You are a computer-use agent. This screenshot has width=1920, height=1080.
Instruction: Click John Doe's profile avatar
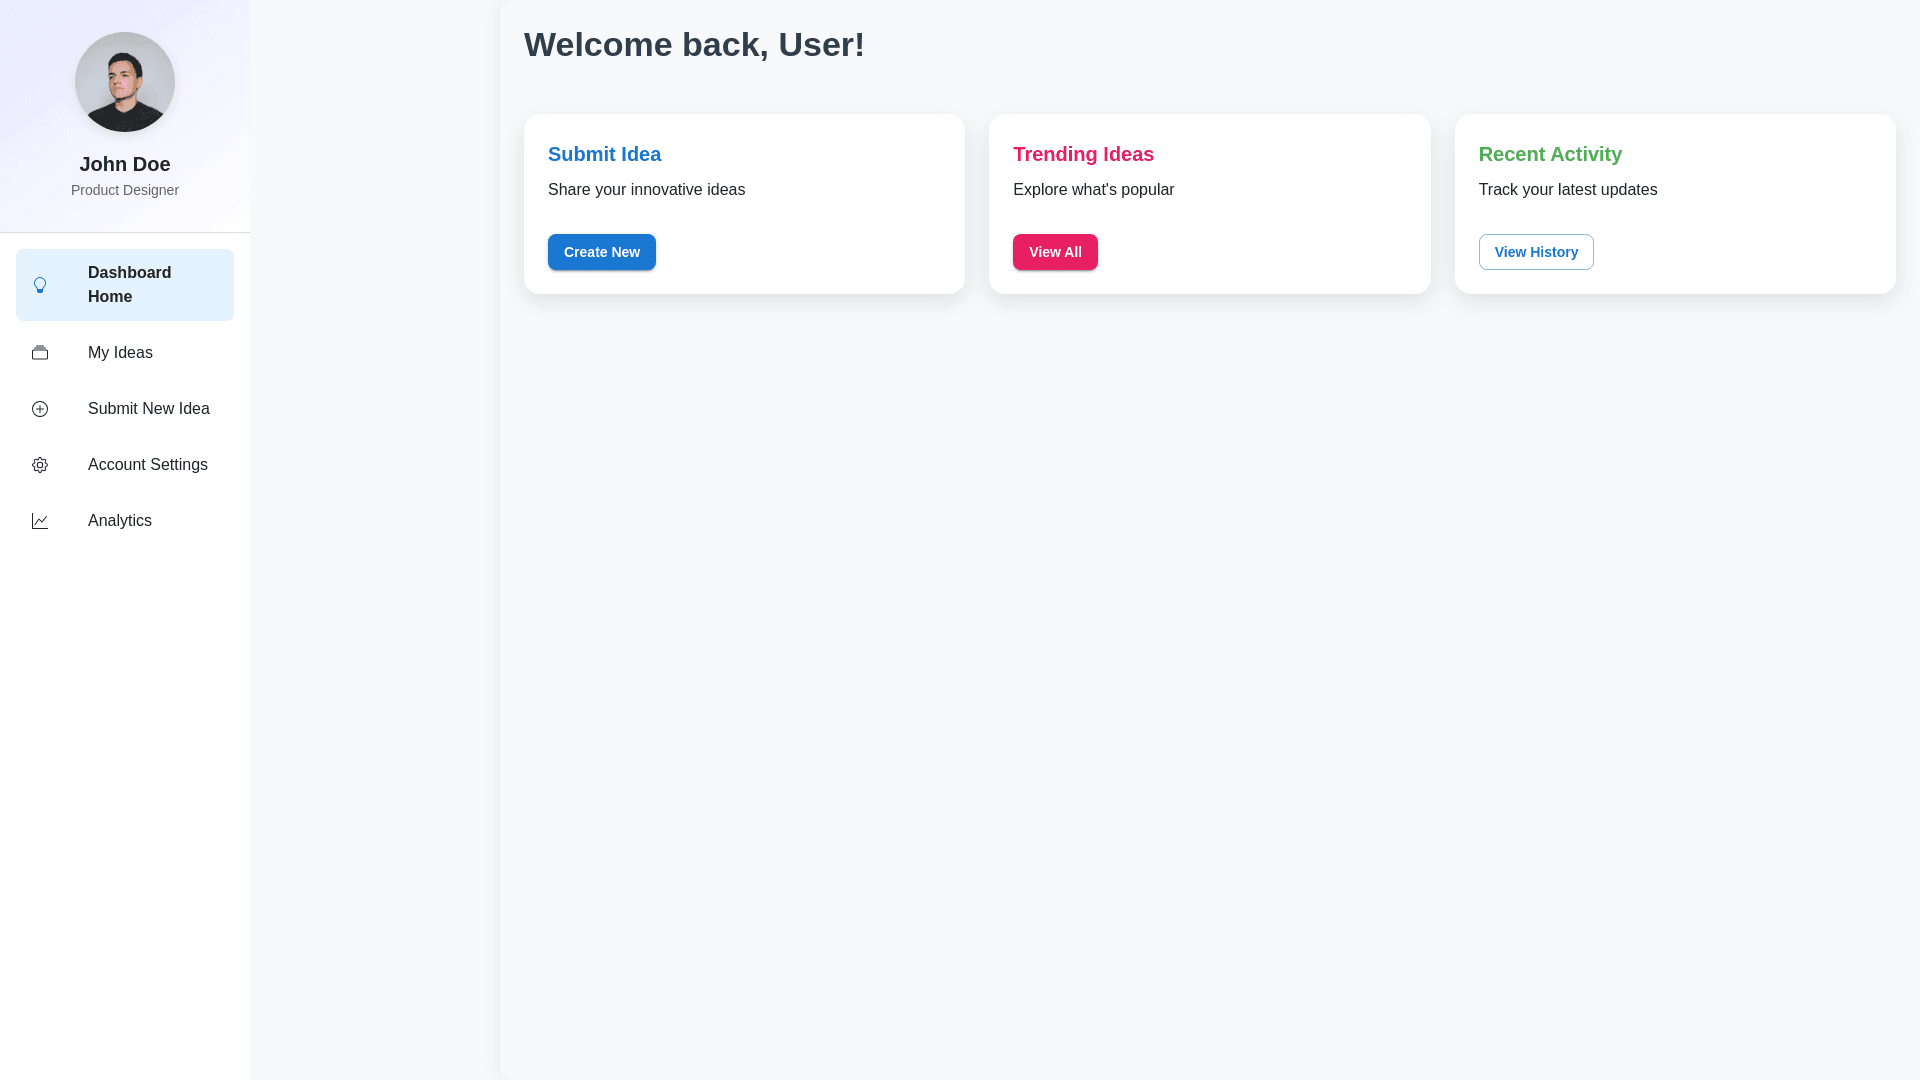pos(125,82)
